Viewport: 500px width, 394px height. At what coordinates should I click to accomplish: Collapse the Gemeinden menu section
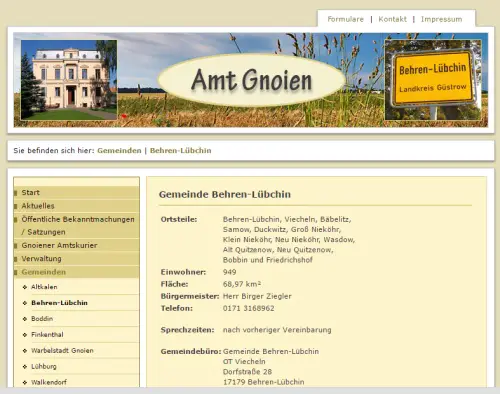76,272
